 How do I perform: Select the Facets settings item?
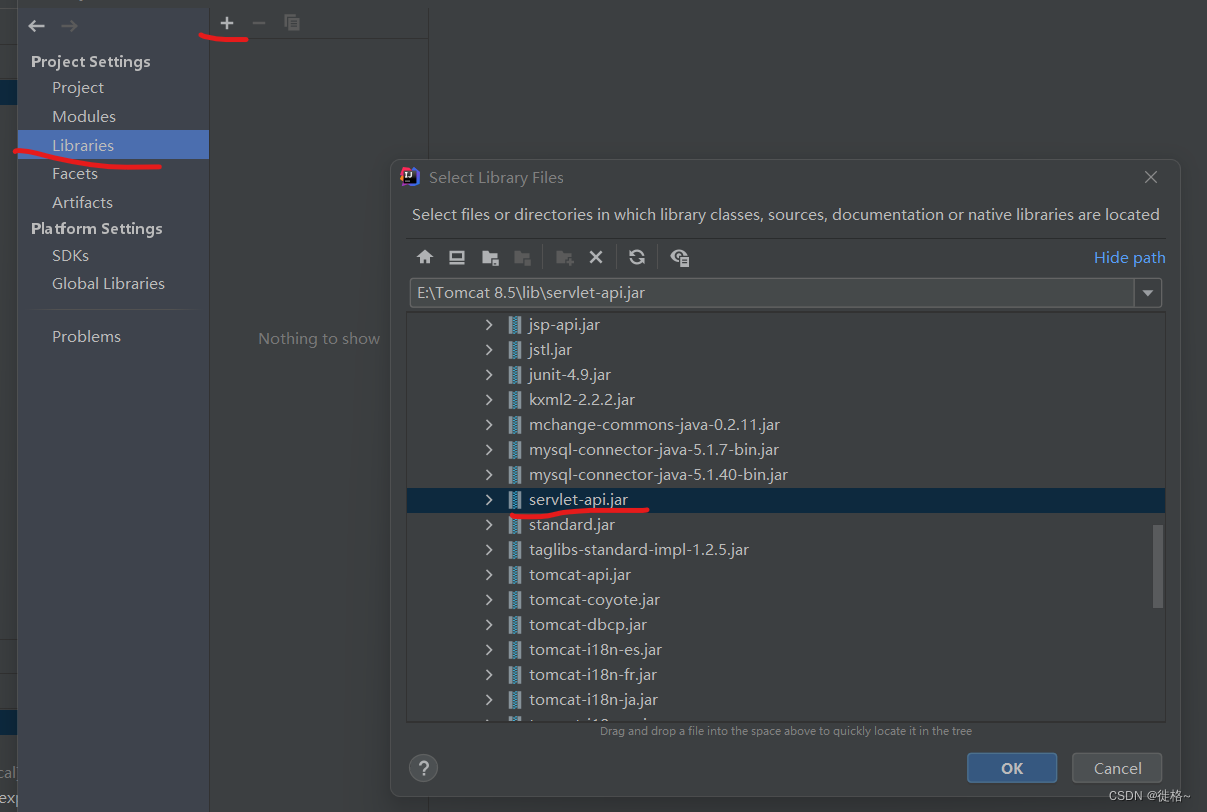75,173
